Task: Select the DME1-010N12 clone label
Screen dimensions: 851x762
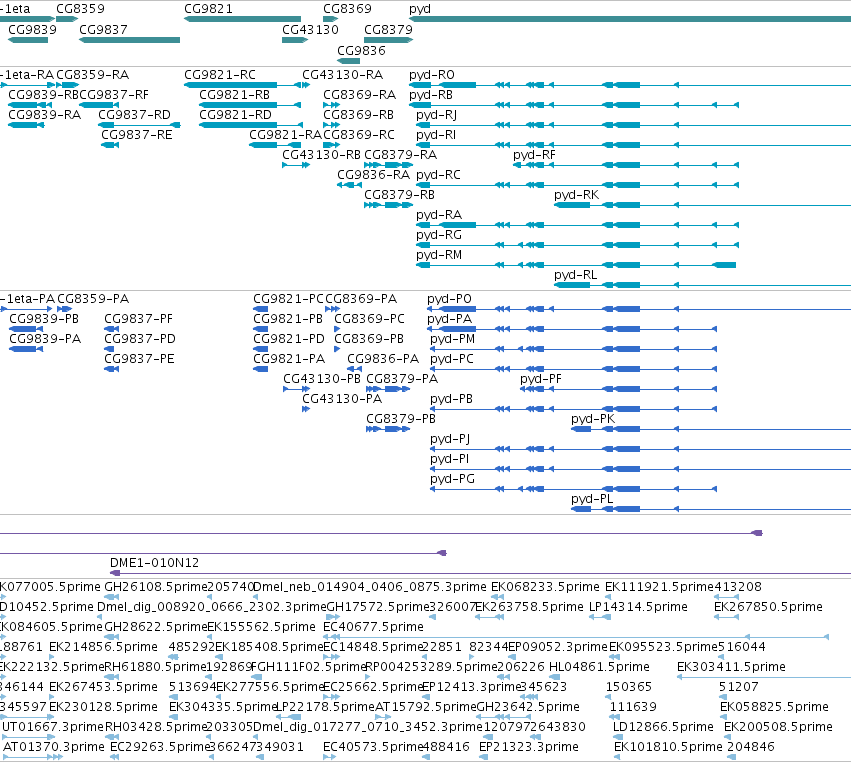Action: pyautogui.click(x=155, y=563)
